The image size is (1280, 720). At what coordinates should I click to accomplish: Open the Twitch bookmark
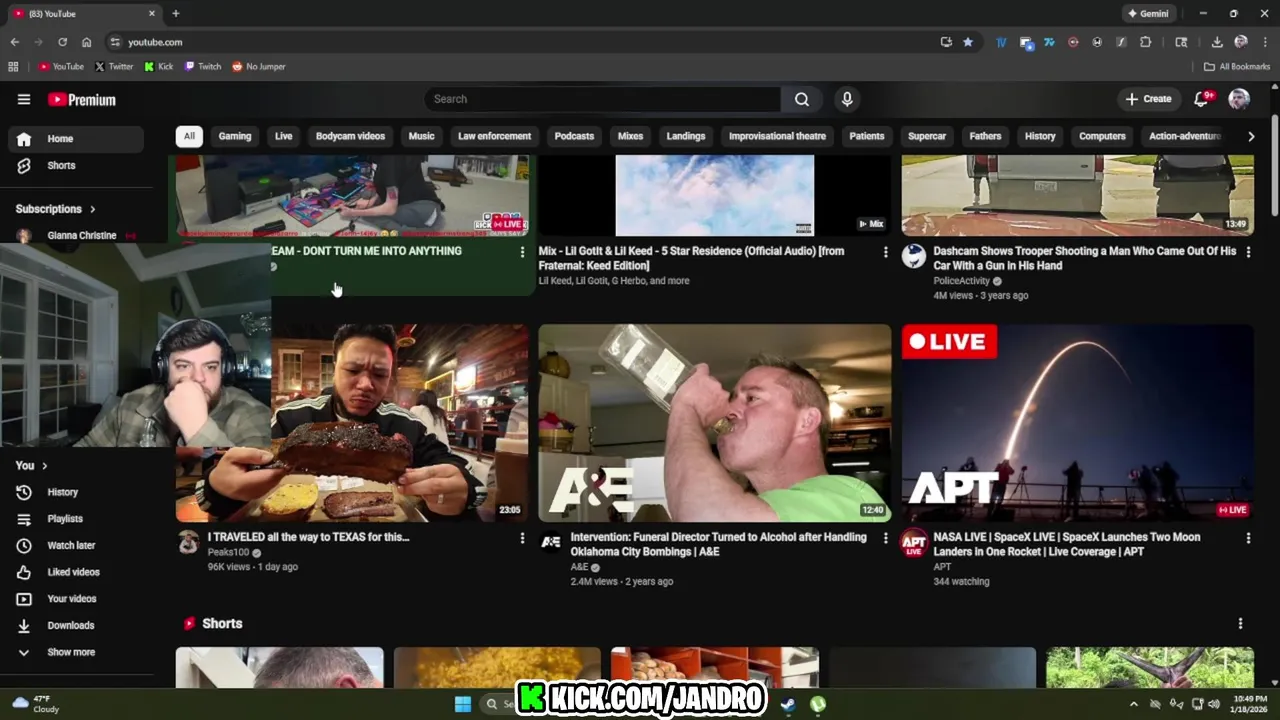coord(203,67)
